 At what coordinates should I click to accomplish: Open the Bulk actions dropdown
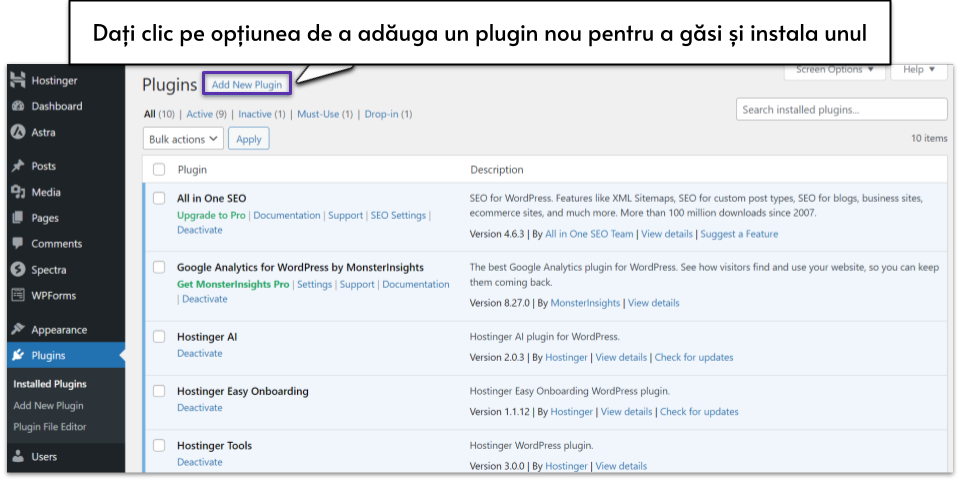[184, 140]
